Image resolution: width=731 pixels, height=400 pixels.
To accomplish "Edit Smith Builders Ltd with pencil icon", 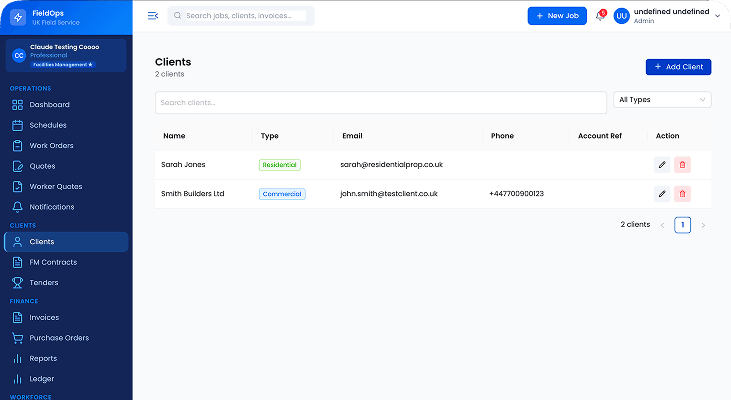I will [662, 194].
